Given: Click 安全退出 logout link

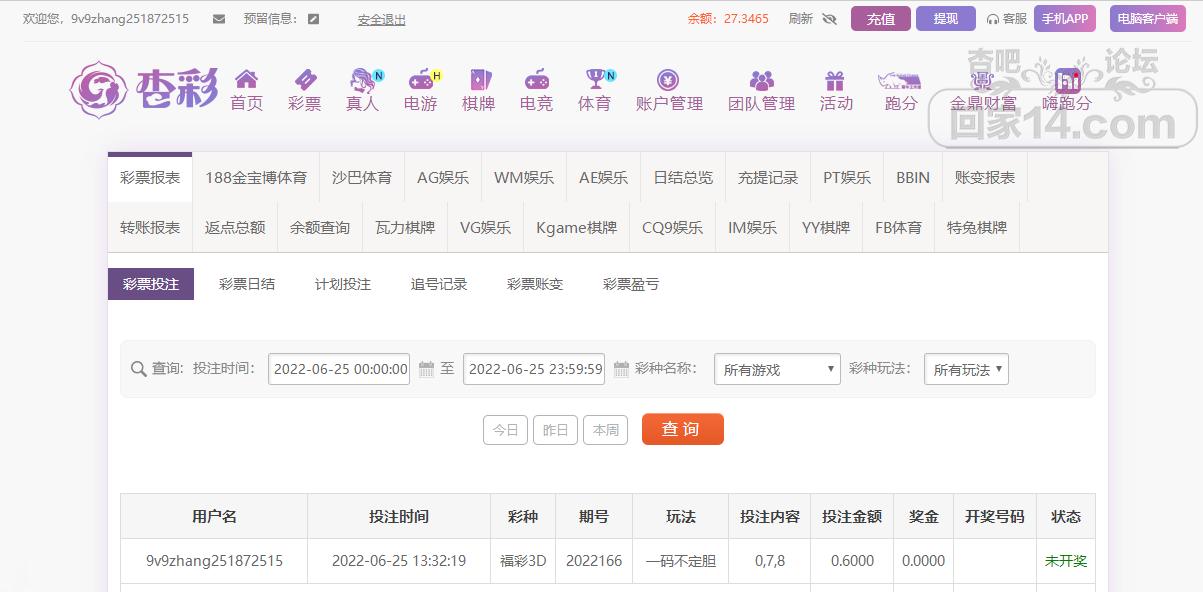Looking at the screenshot, I should [x=381, y=19].
